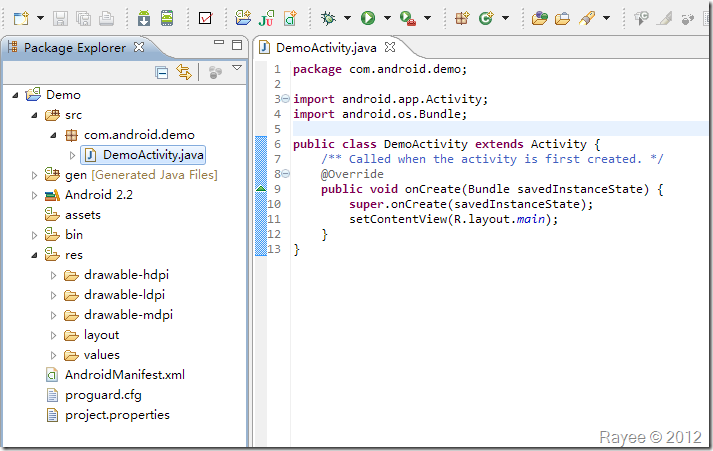The image size is (713, 451).
Task: Toggle the fold marker beside import statements
Action: [286, 99]
